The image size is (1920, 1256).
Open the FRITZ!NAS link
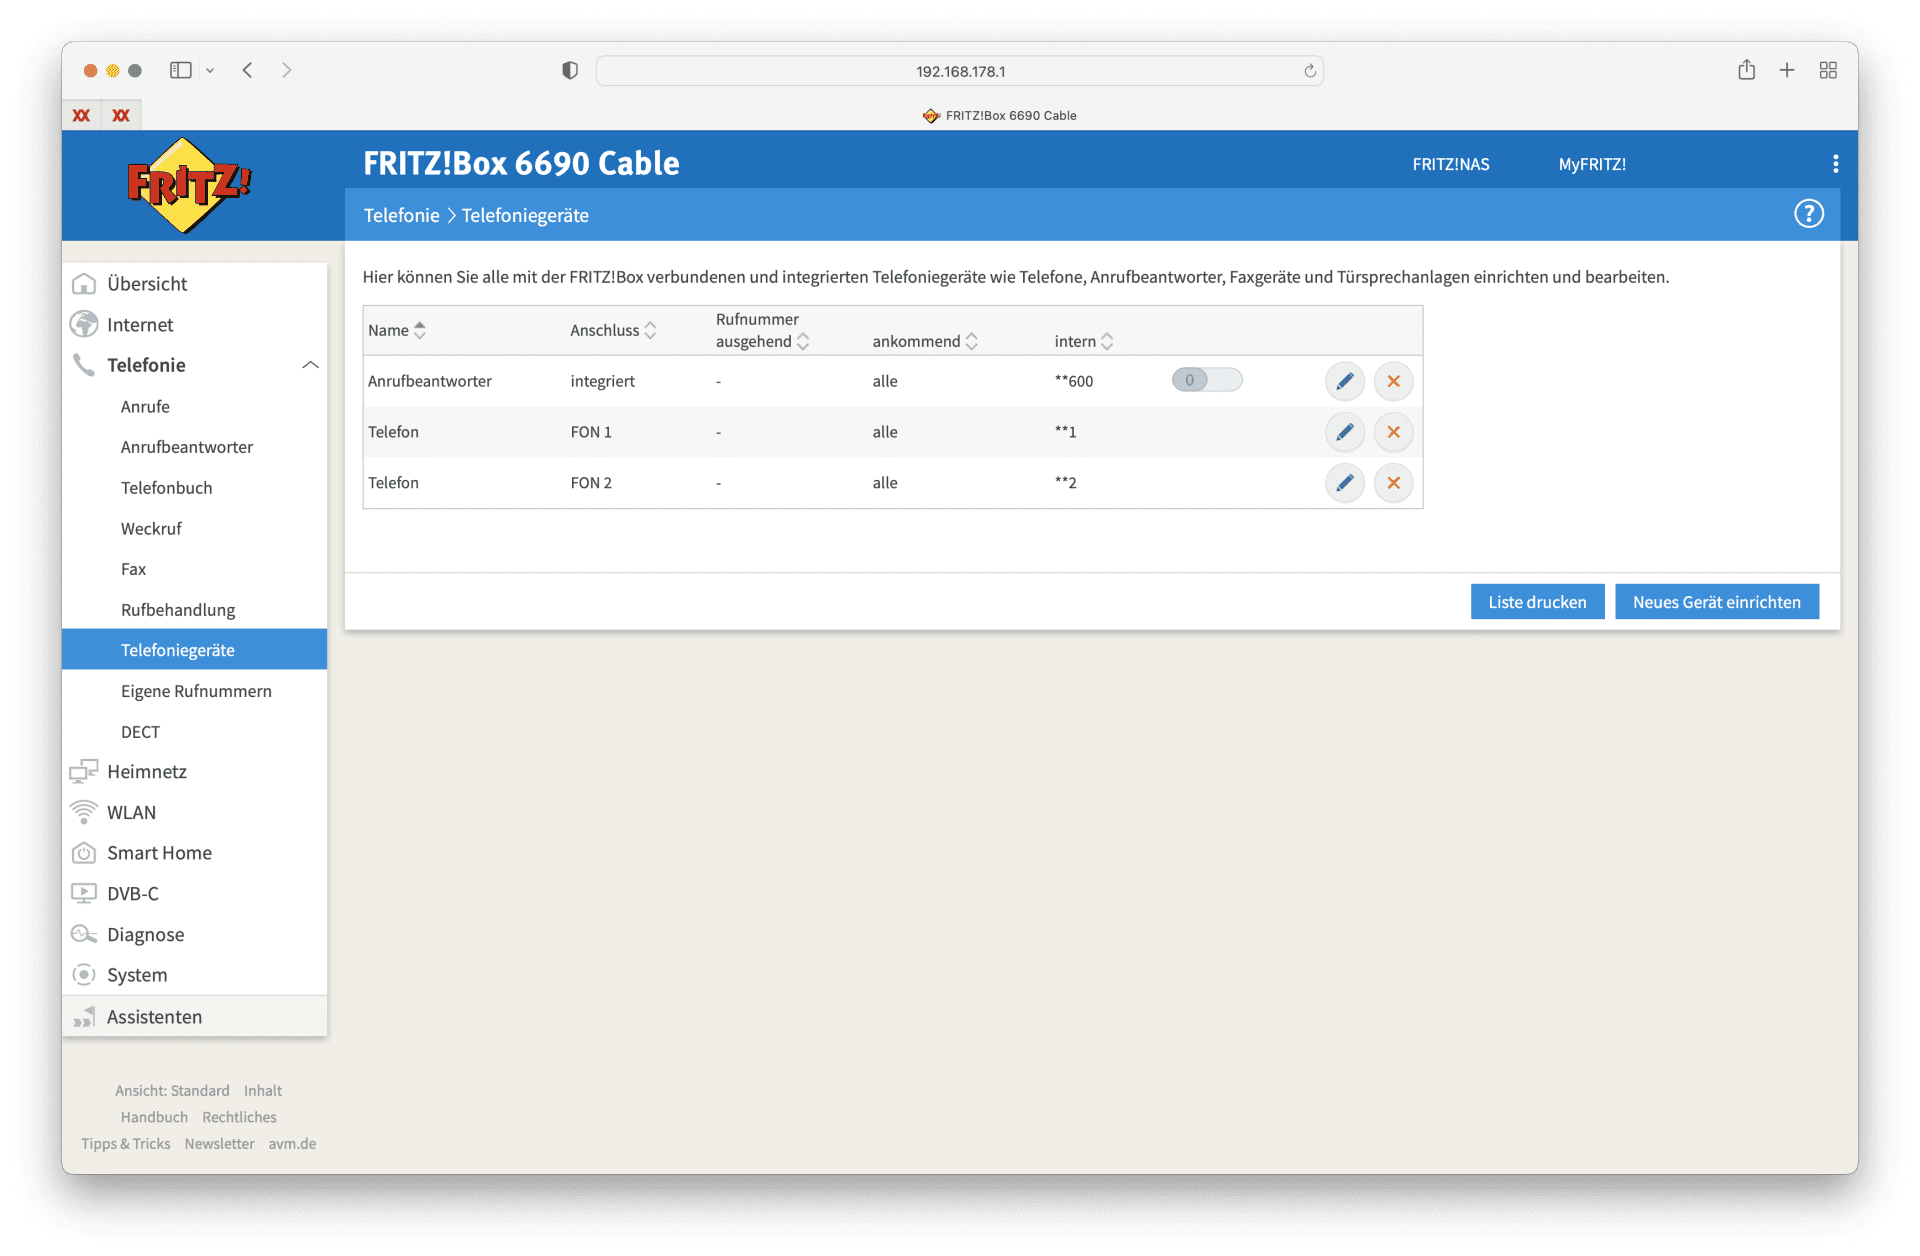1450,164
